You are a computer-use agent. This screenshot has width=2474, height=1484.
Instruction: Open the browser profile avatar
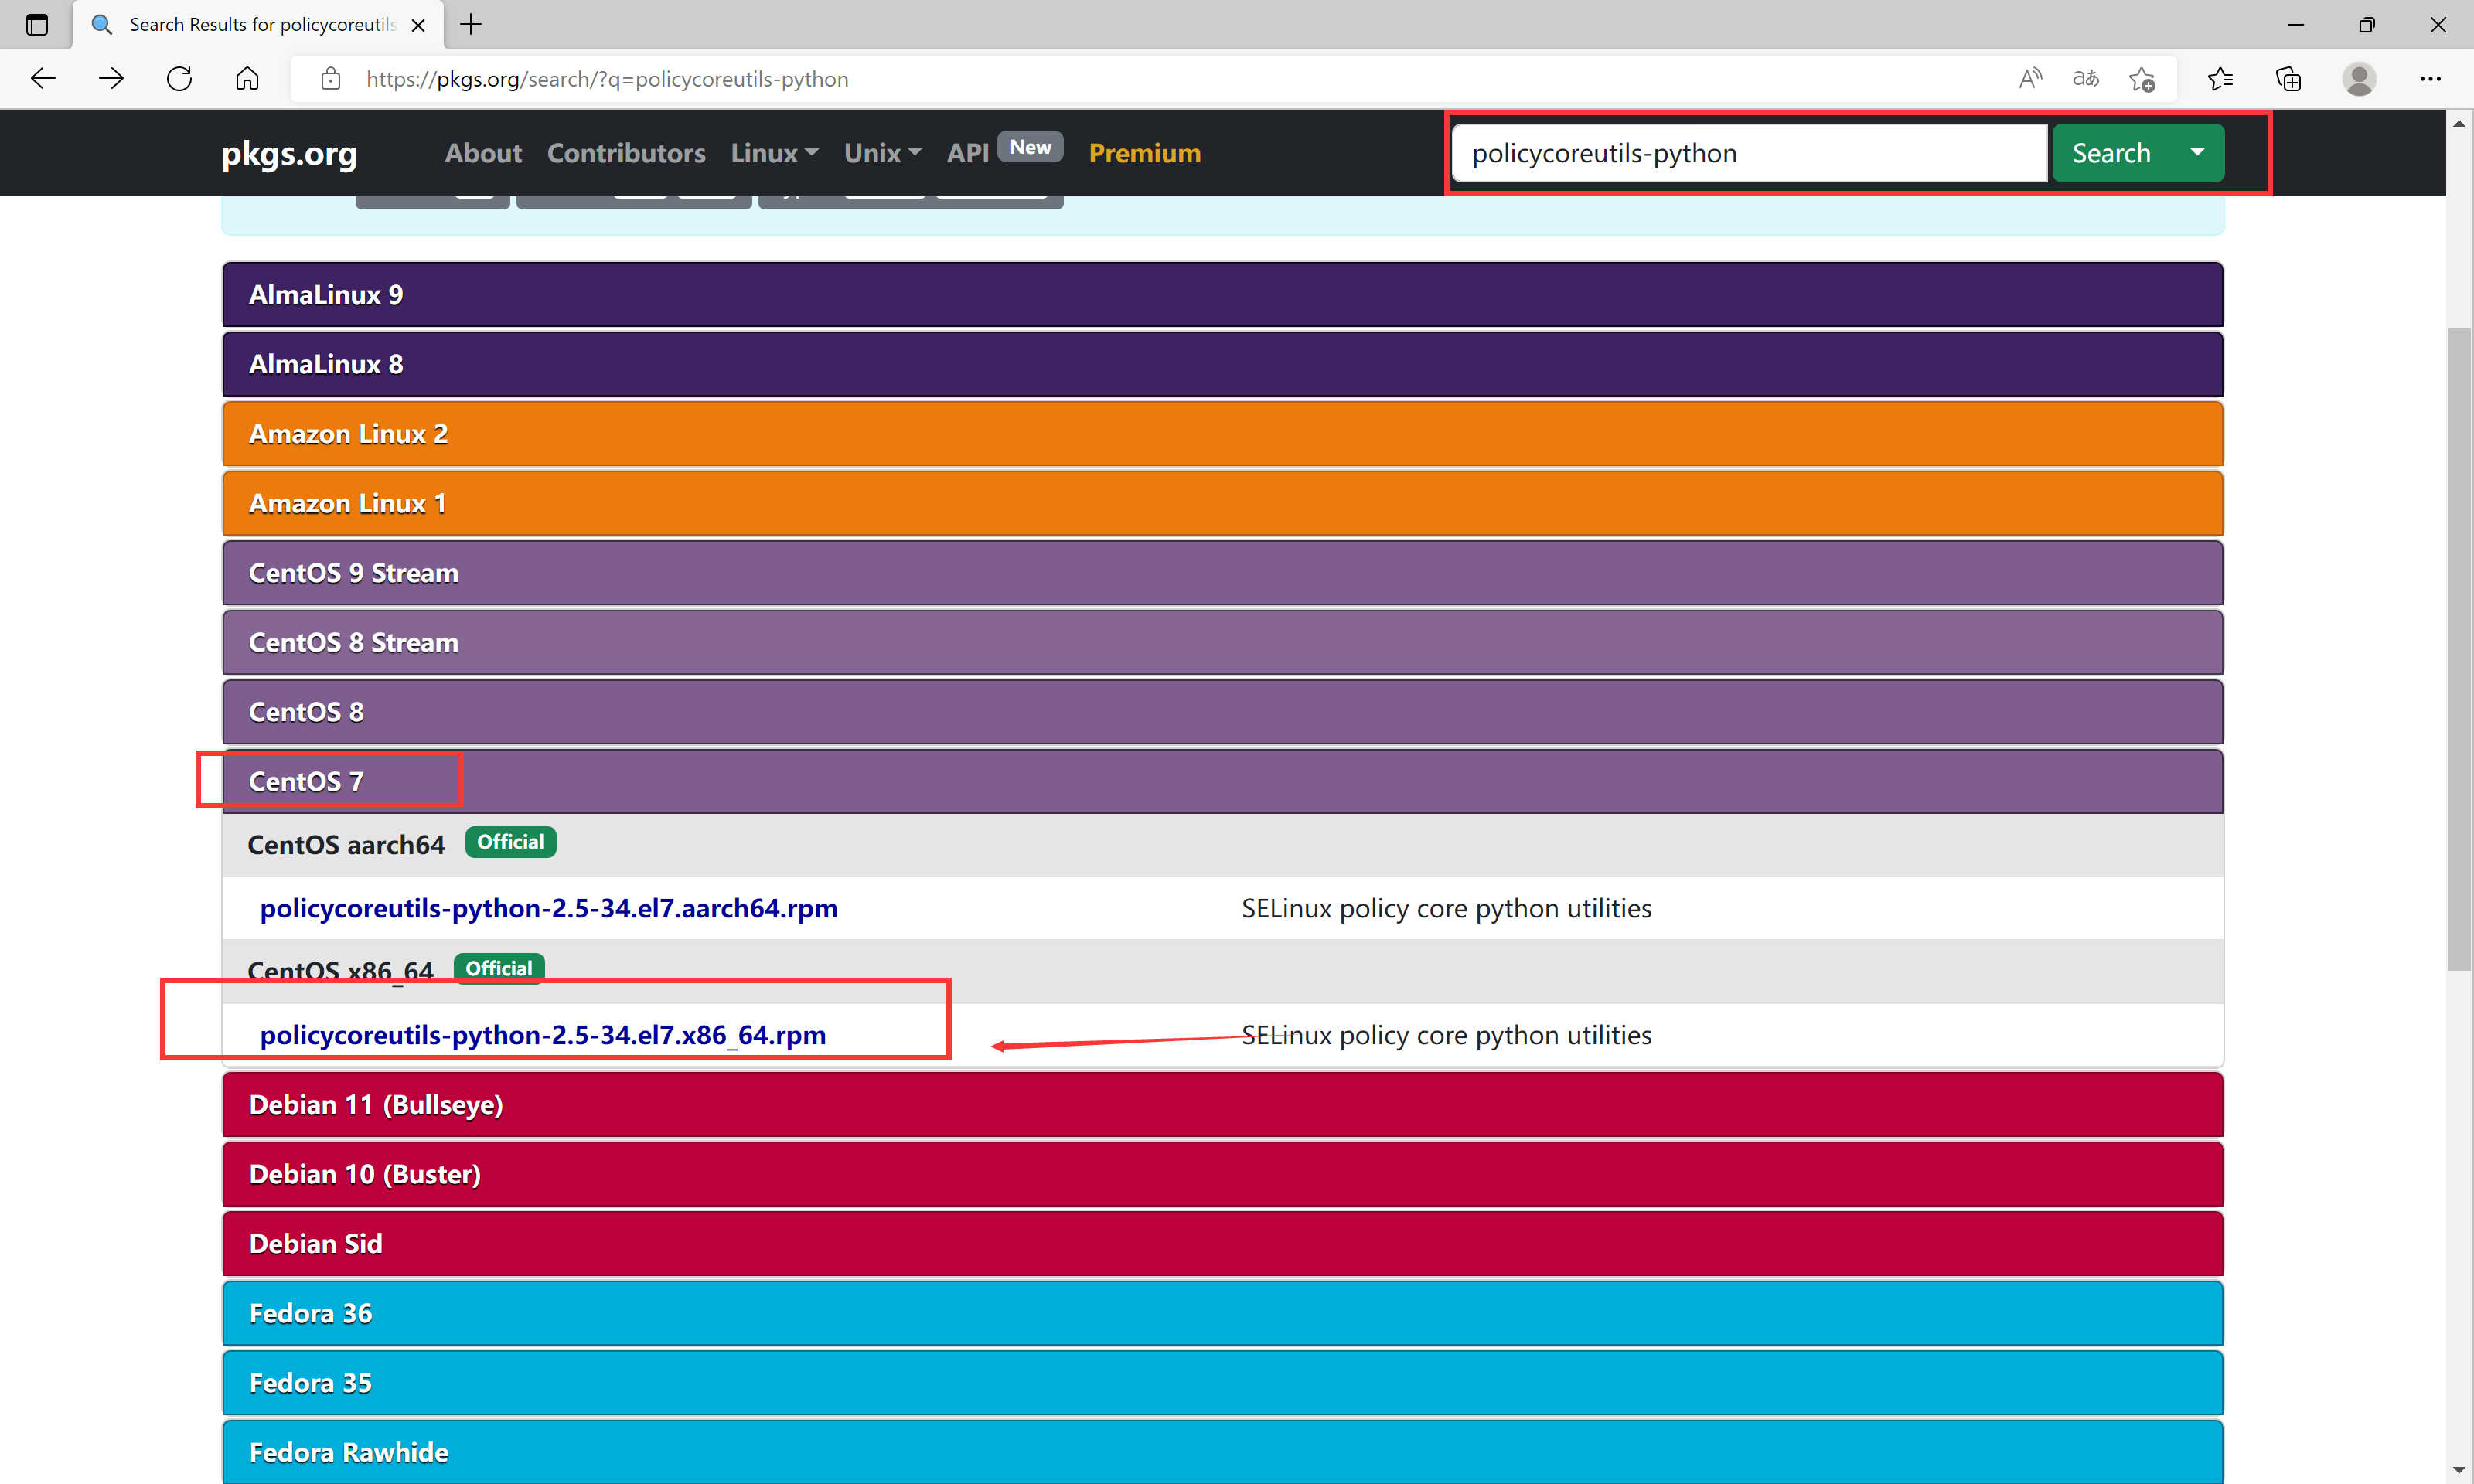(2359, 78)
